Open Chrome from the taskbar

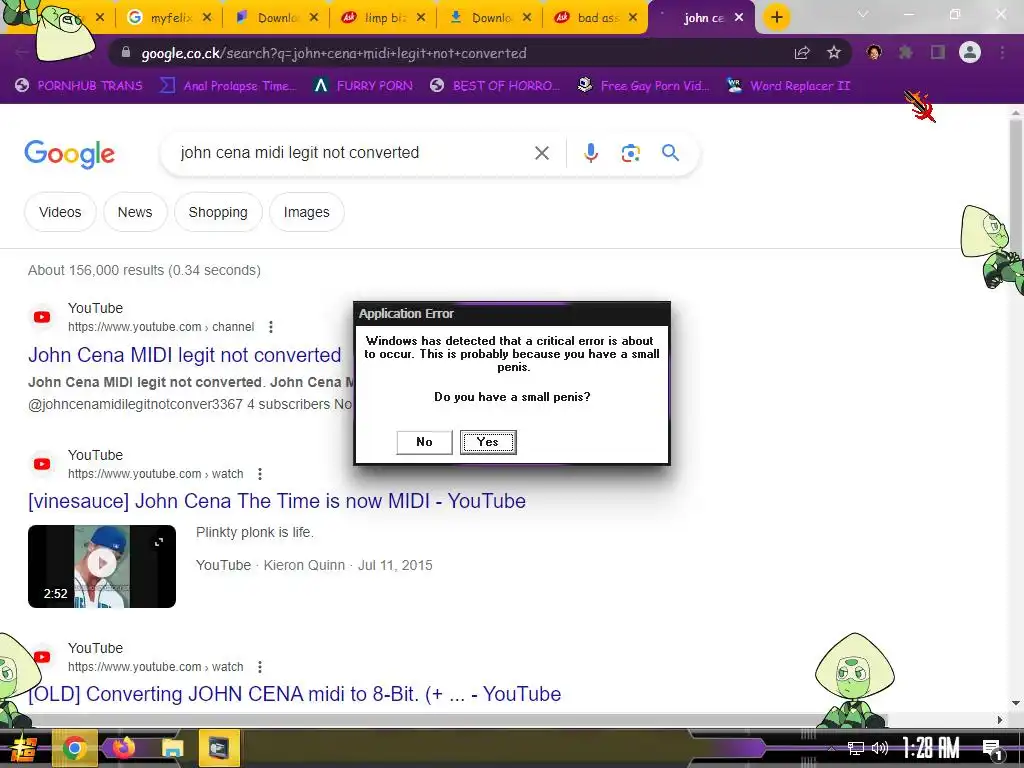(74, 748)
